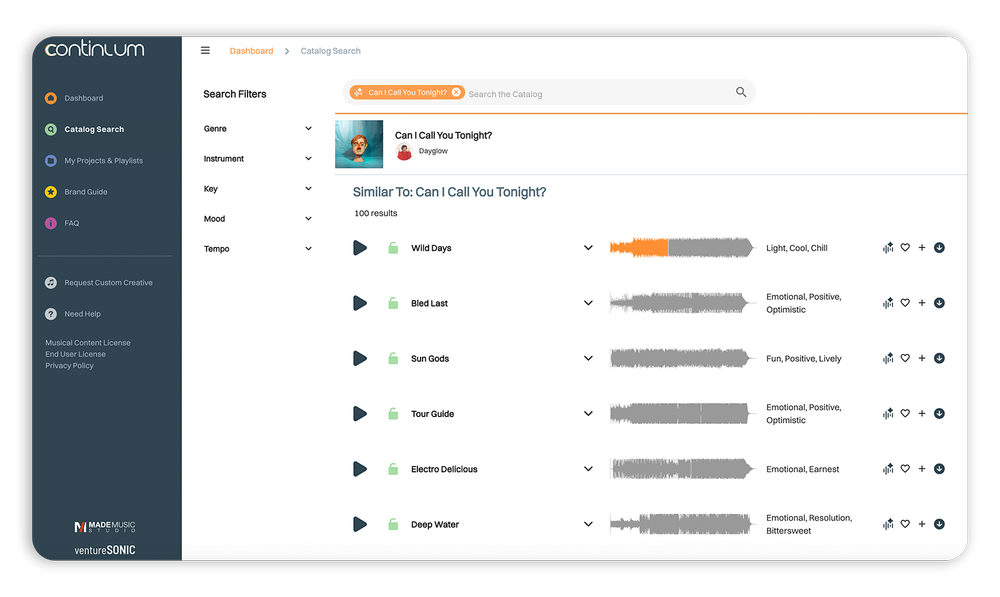Add Tour Guide to a playlist
The width and height of the screenshot is (1000, 597).
click(x=922, y=414)
